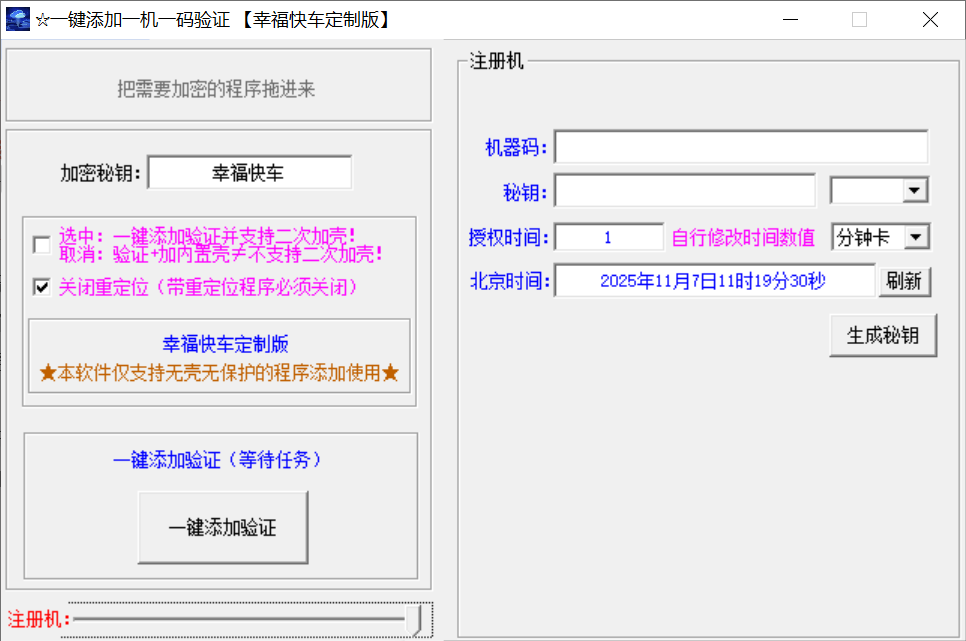Click the 一键添加验证（等待任务） status label

pos(222,459)
